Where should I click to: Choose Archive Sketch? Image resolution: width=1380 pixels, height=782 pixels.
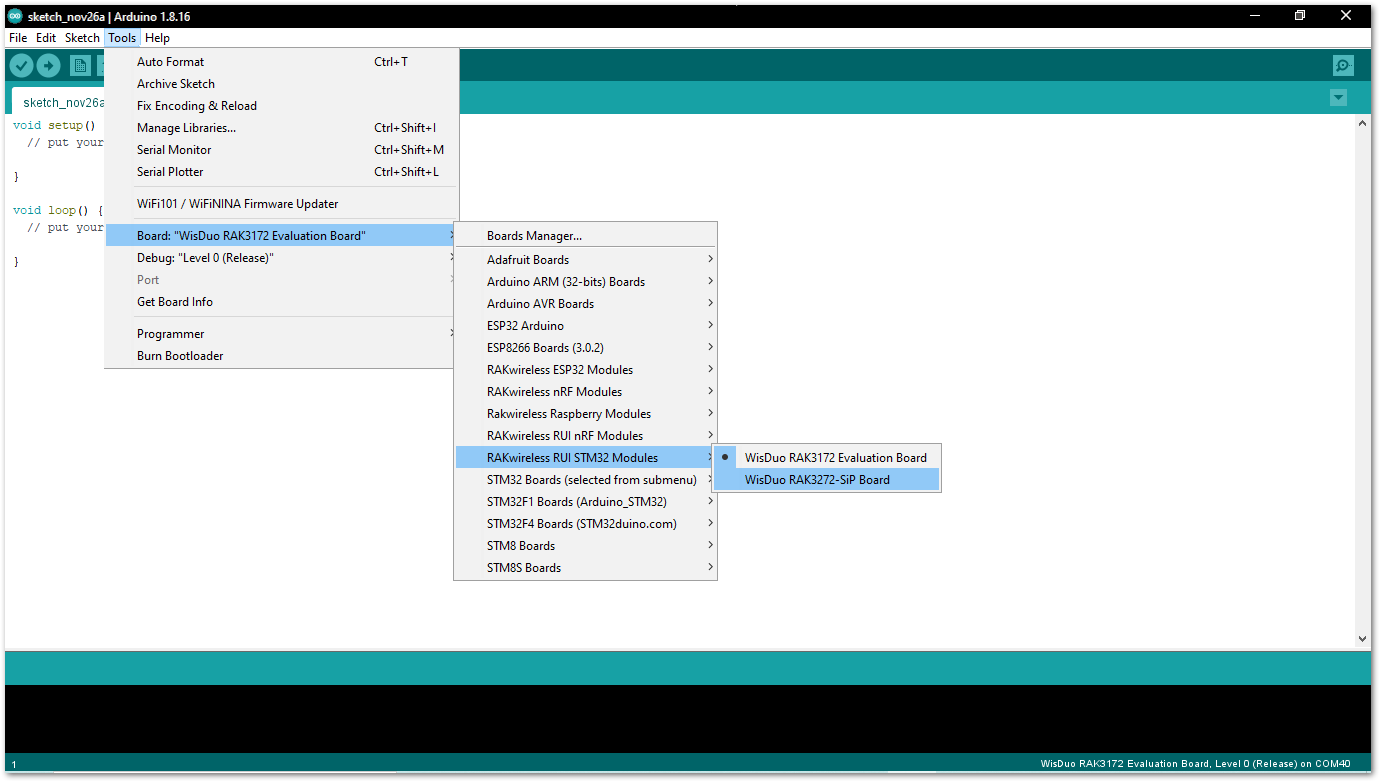[282, 84]
